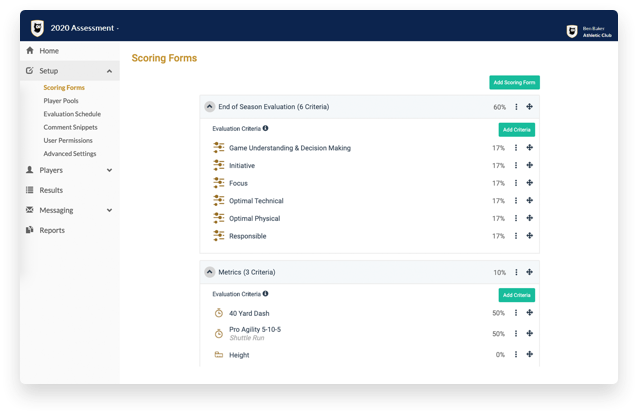
Task: Click the slider icon beside Initiative criterion
Action: coord(219,165)
